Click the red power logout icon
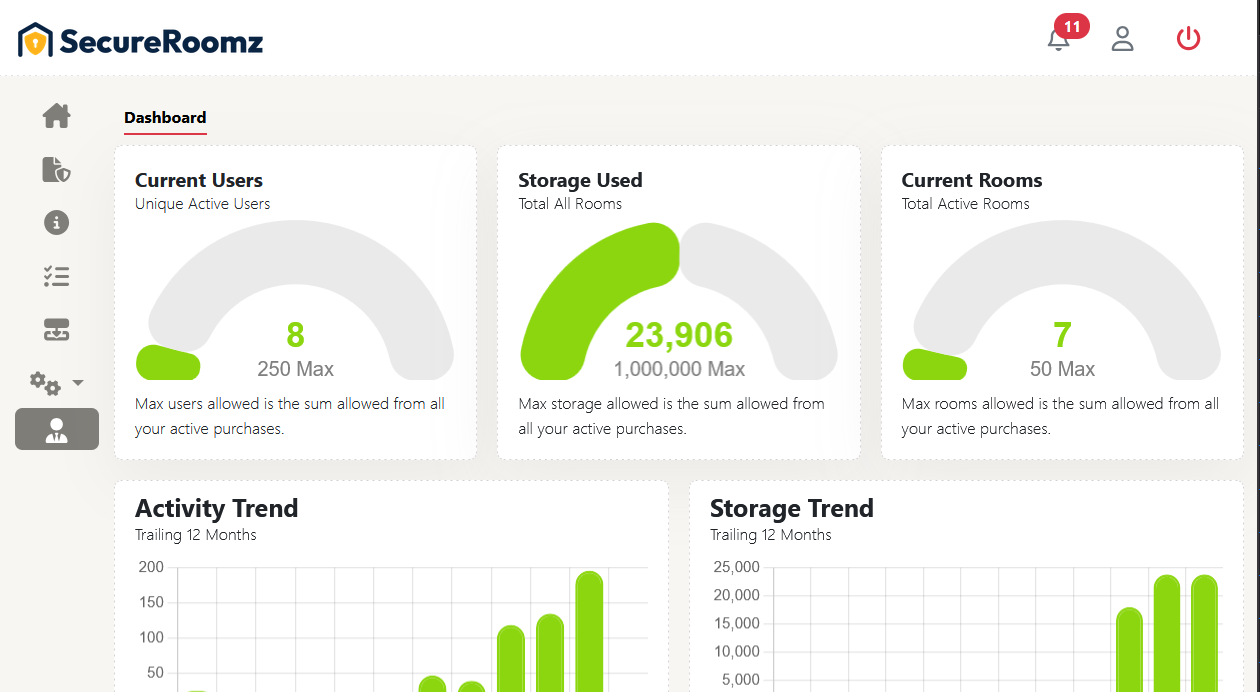This screenshot has width=1260, height=692. (1188, 37)
